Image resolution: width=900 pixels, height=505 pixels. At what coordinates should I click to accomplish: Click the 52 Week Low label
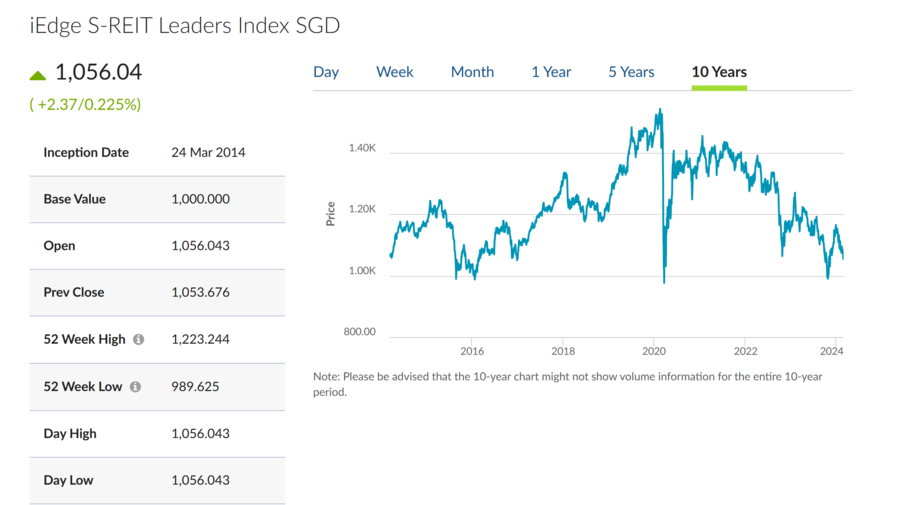pos(83,387)
